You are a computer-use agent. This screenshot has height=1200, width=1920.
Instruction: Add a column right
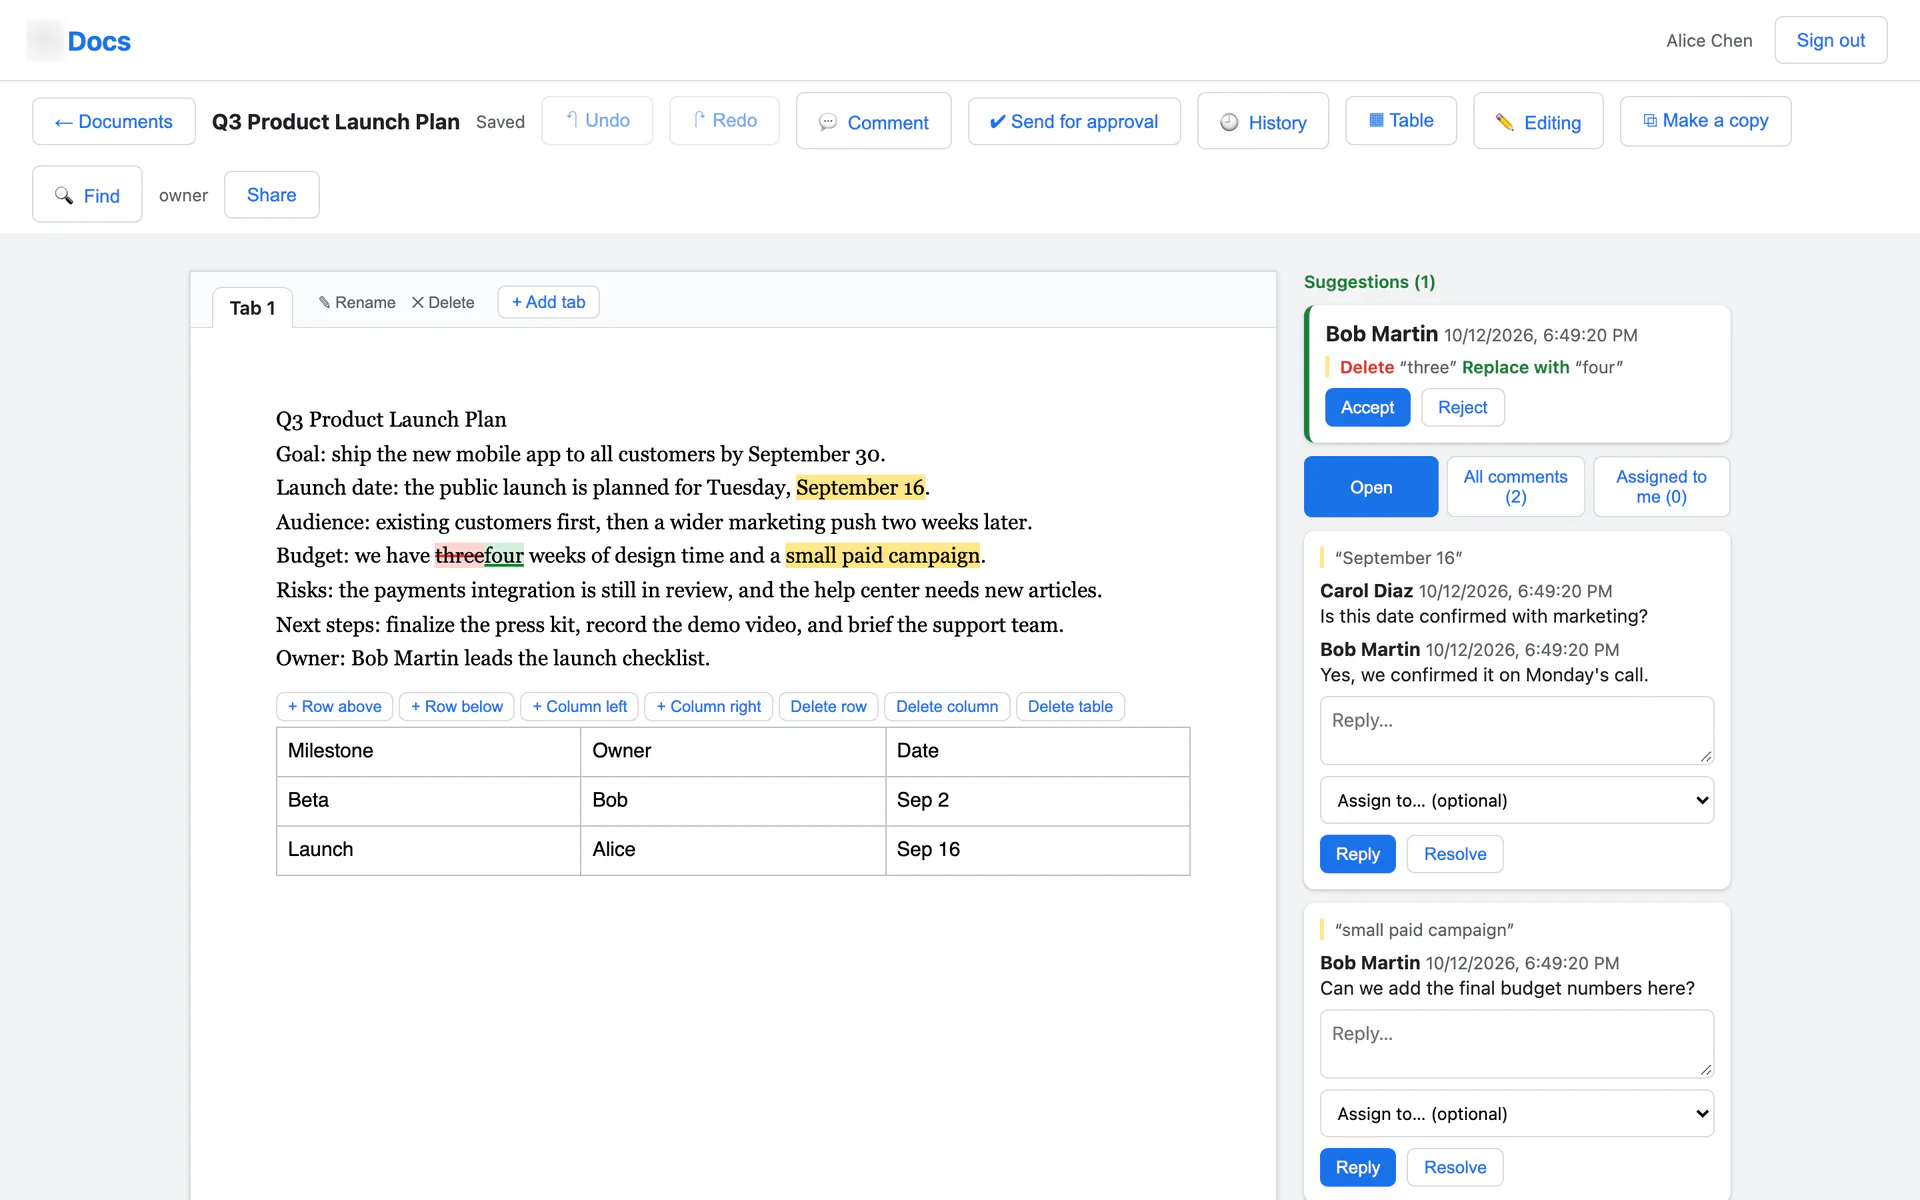point(709,706)
